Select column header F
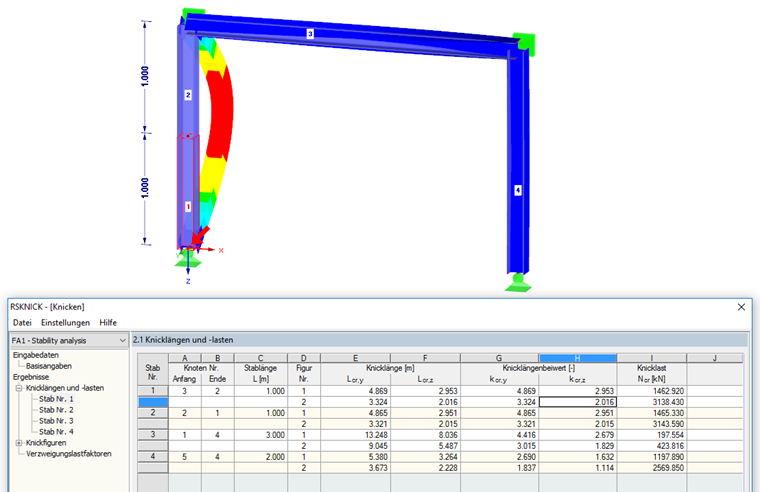 coord(425,358)
